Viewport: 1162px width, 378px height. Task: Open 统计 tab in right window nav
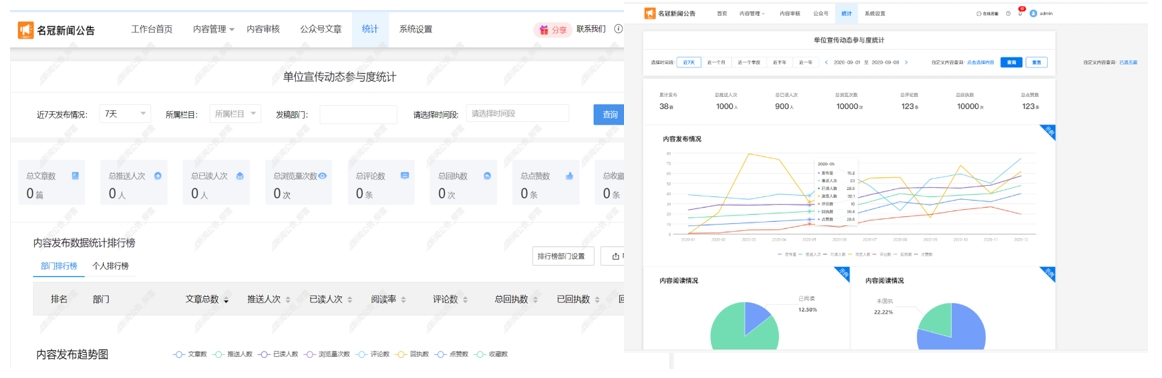[846, 13]
